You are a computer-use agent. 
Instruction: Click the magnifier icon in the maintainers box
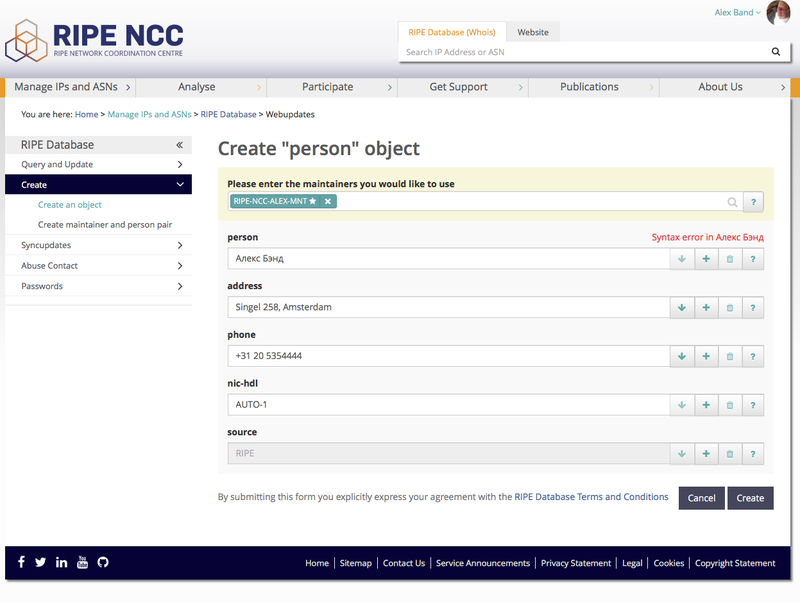pyautogui.click(x=731, y=201)
